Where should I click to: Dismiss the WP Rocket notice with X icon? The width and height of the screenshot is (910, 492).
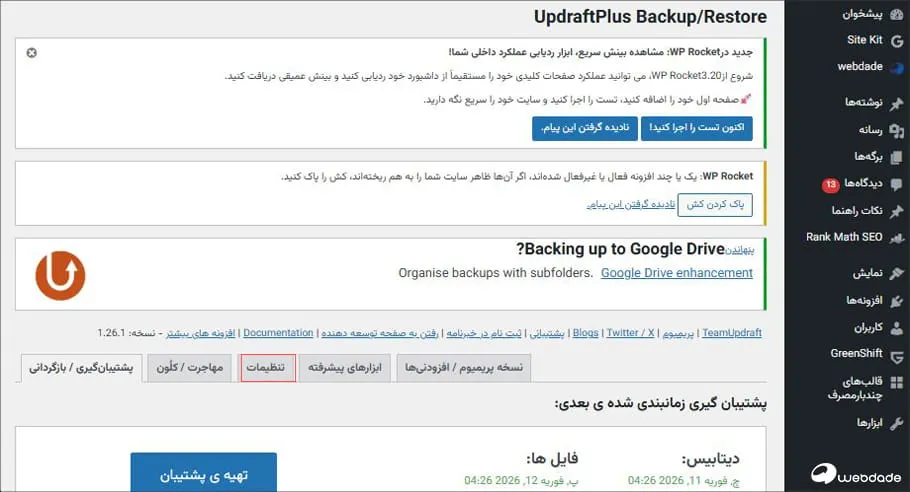click(31, 53)
